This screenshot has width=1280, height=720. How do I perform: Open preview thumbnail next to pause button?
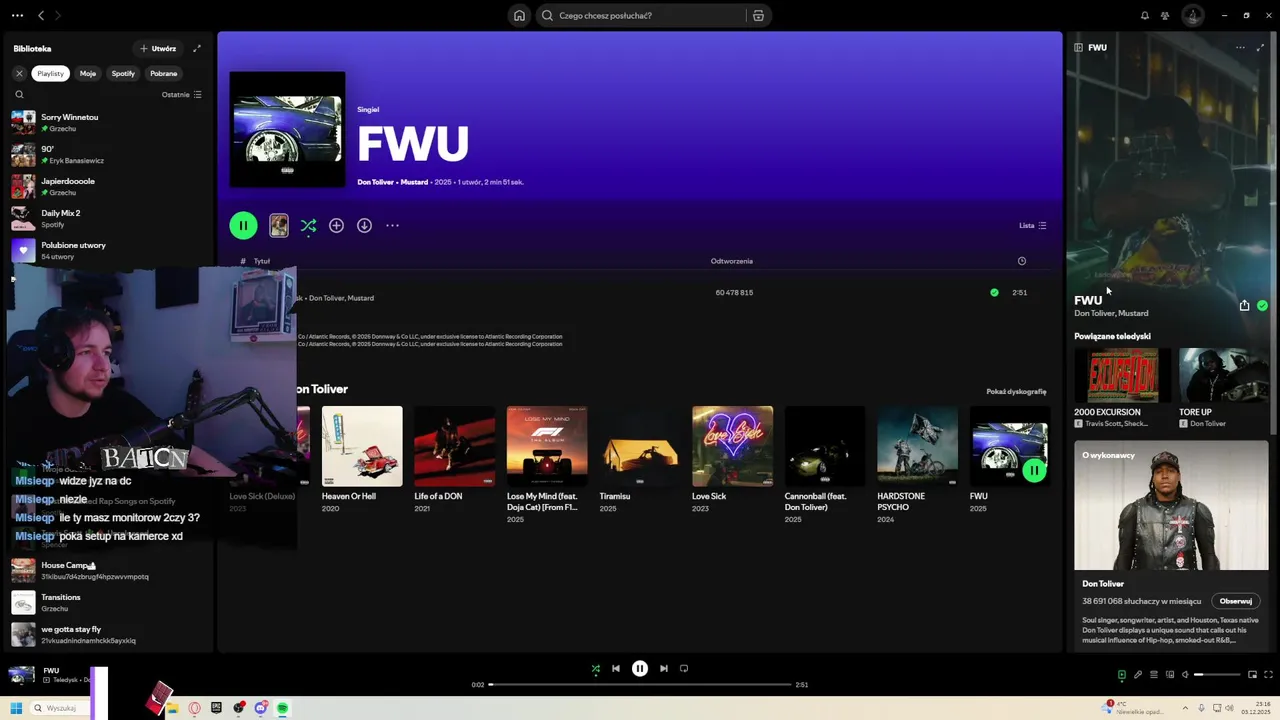[x=279, y=225]
